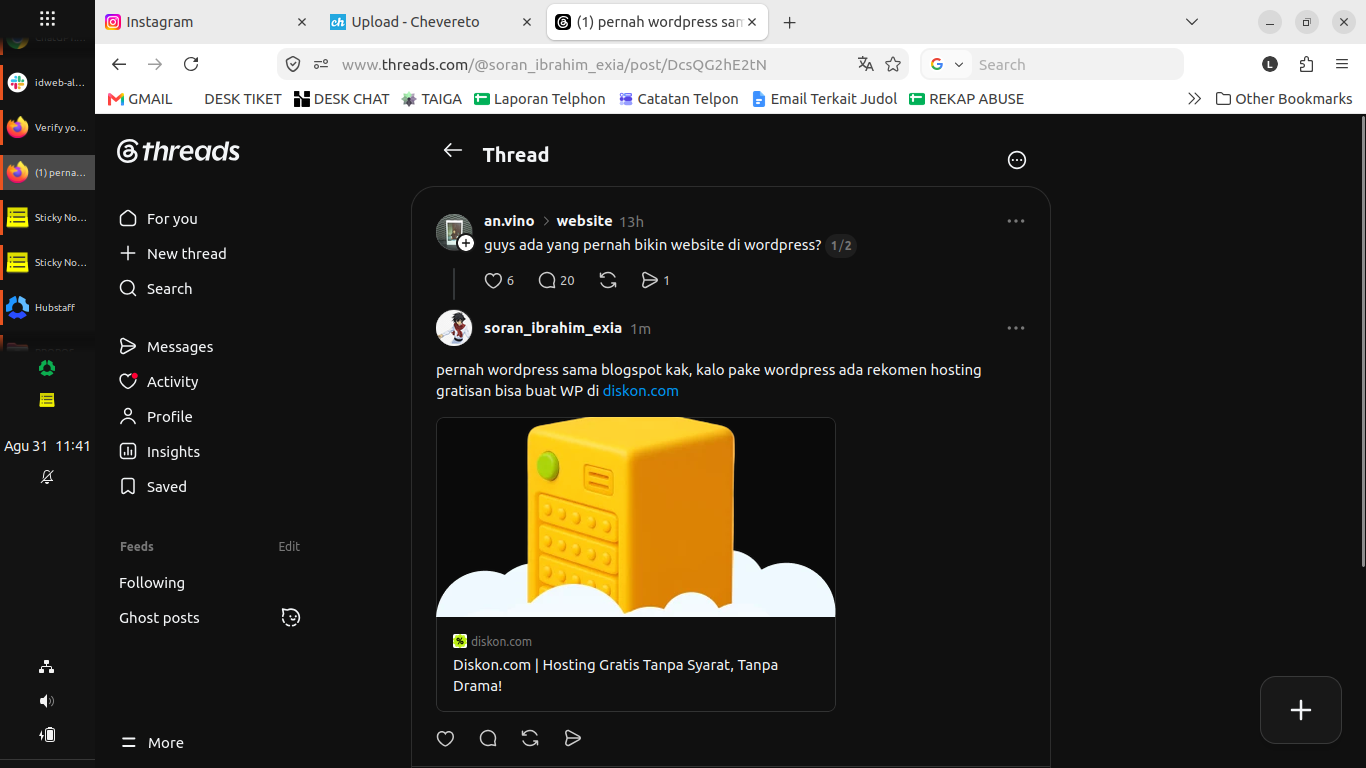
Task: Reload the page in the browser toolbar
Action: 191,64
